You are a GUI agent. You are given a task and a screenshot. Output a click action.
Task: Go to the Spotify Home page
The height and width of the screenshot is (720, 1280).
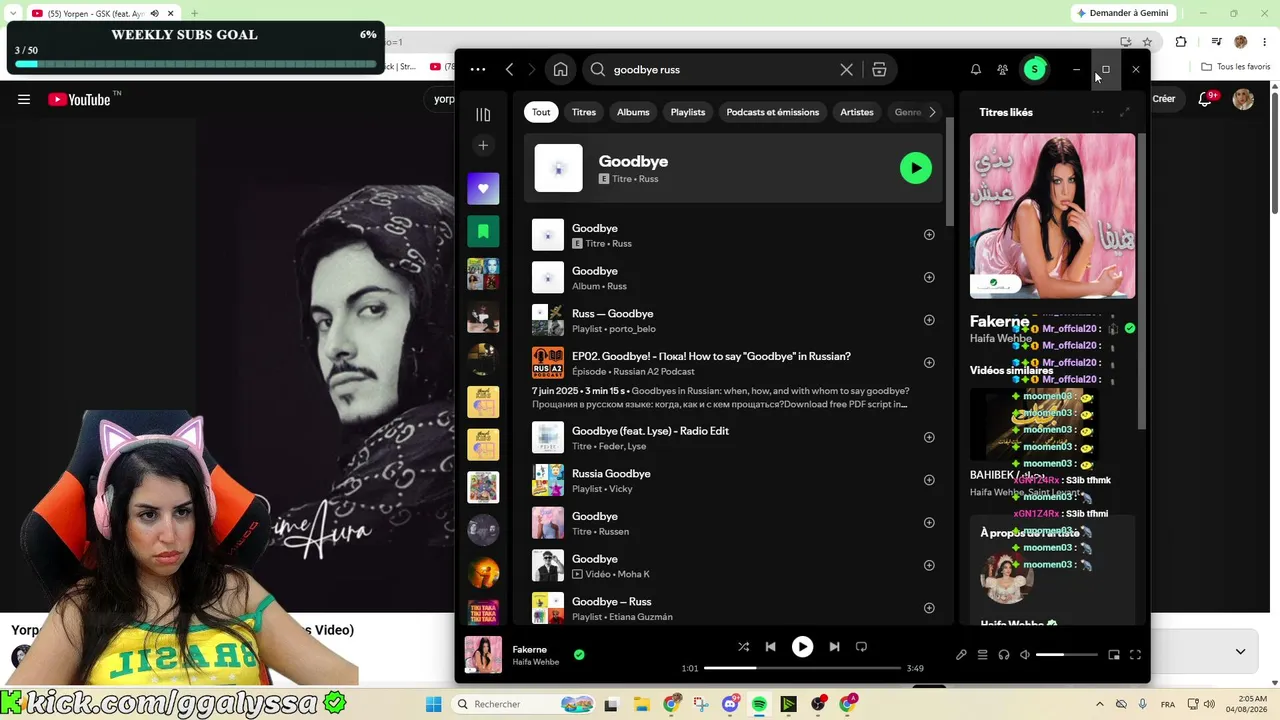[560, 70]
